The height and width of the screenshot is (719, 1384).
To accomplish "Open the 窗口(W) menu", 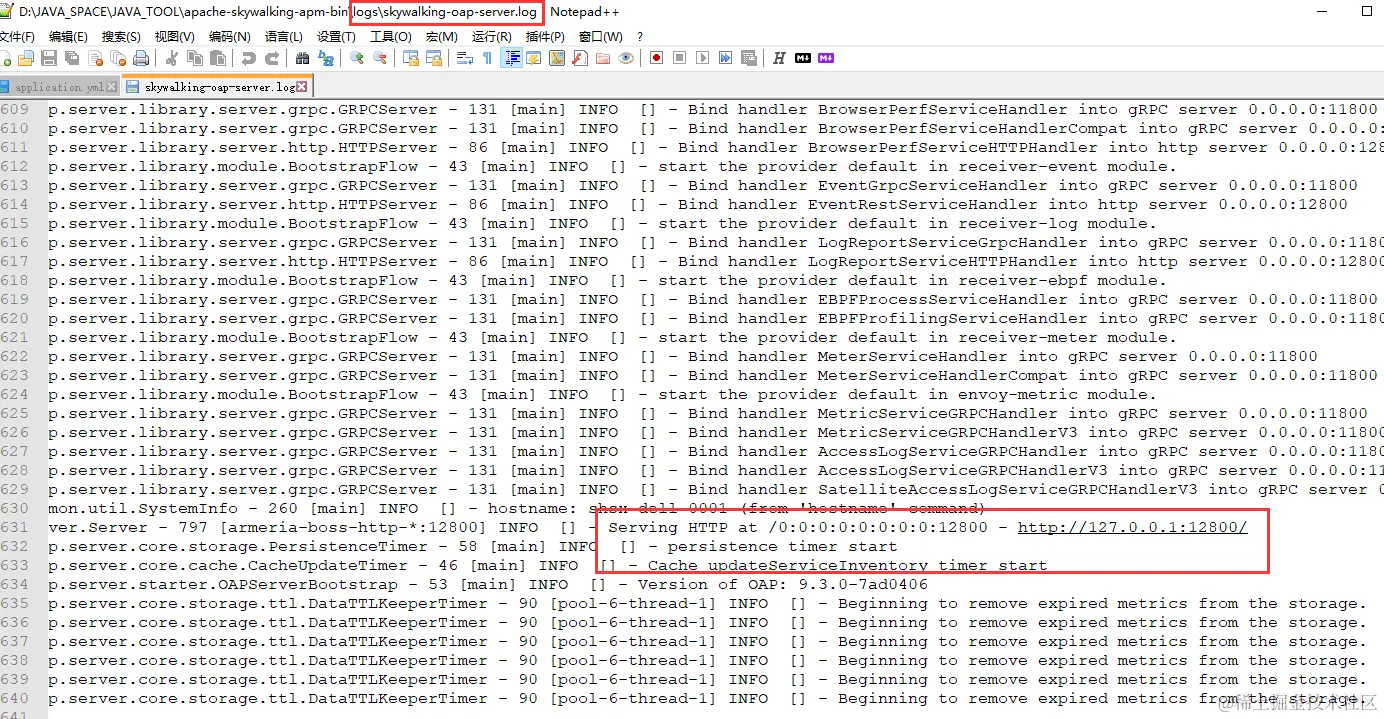I will (600, 37).
